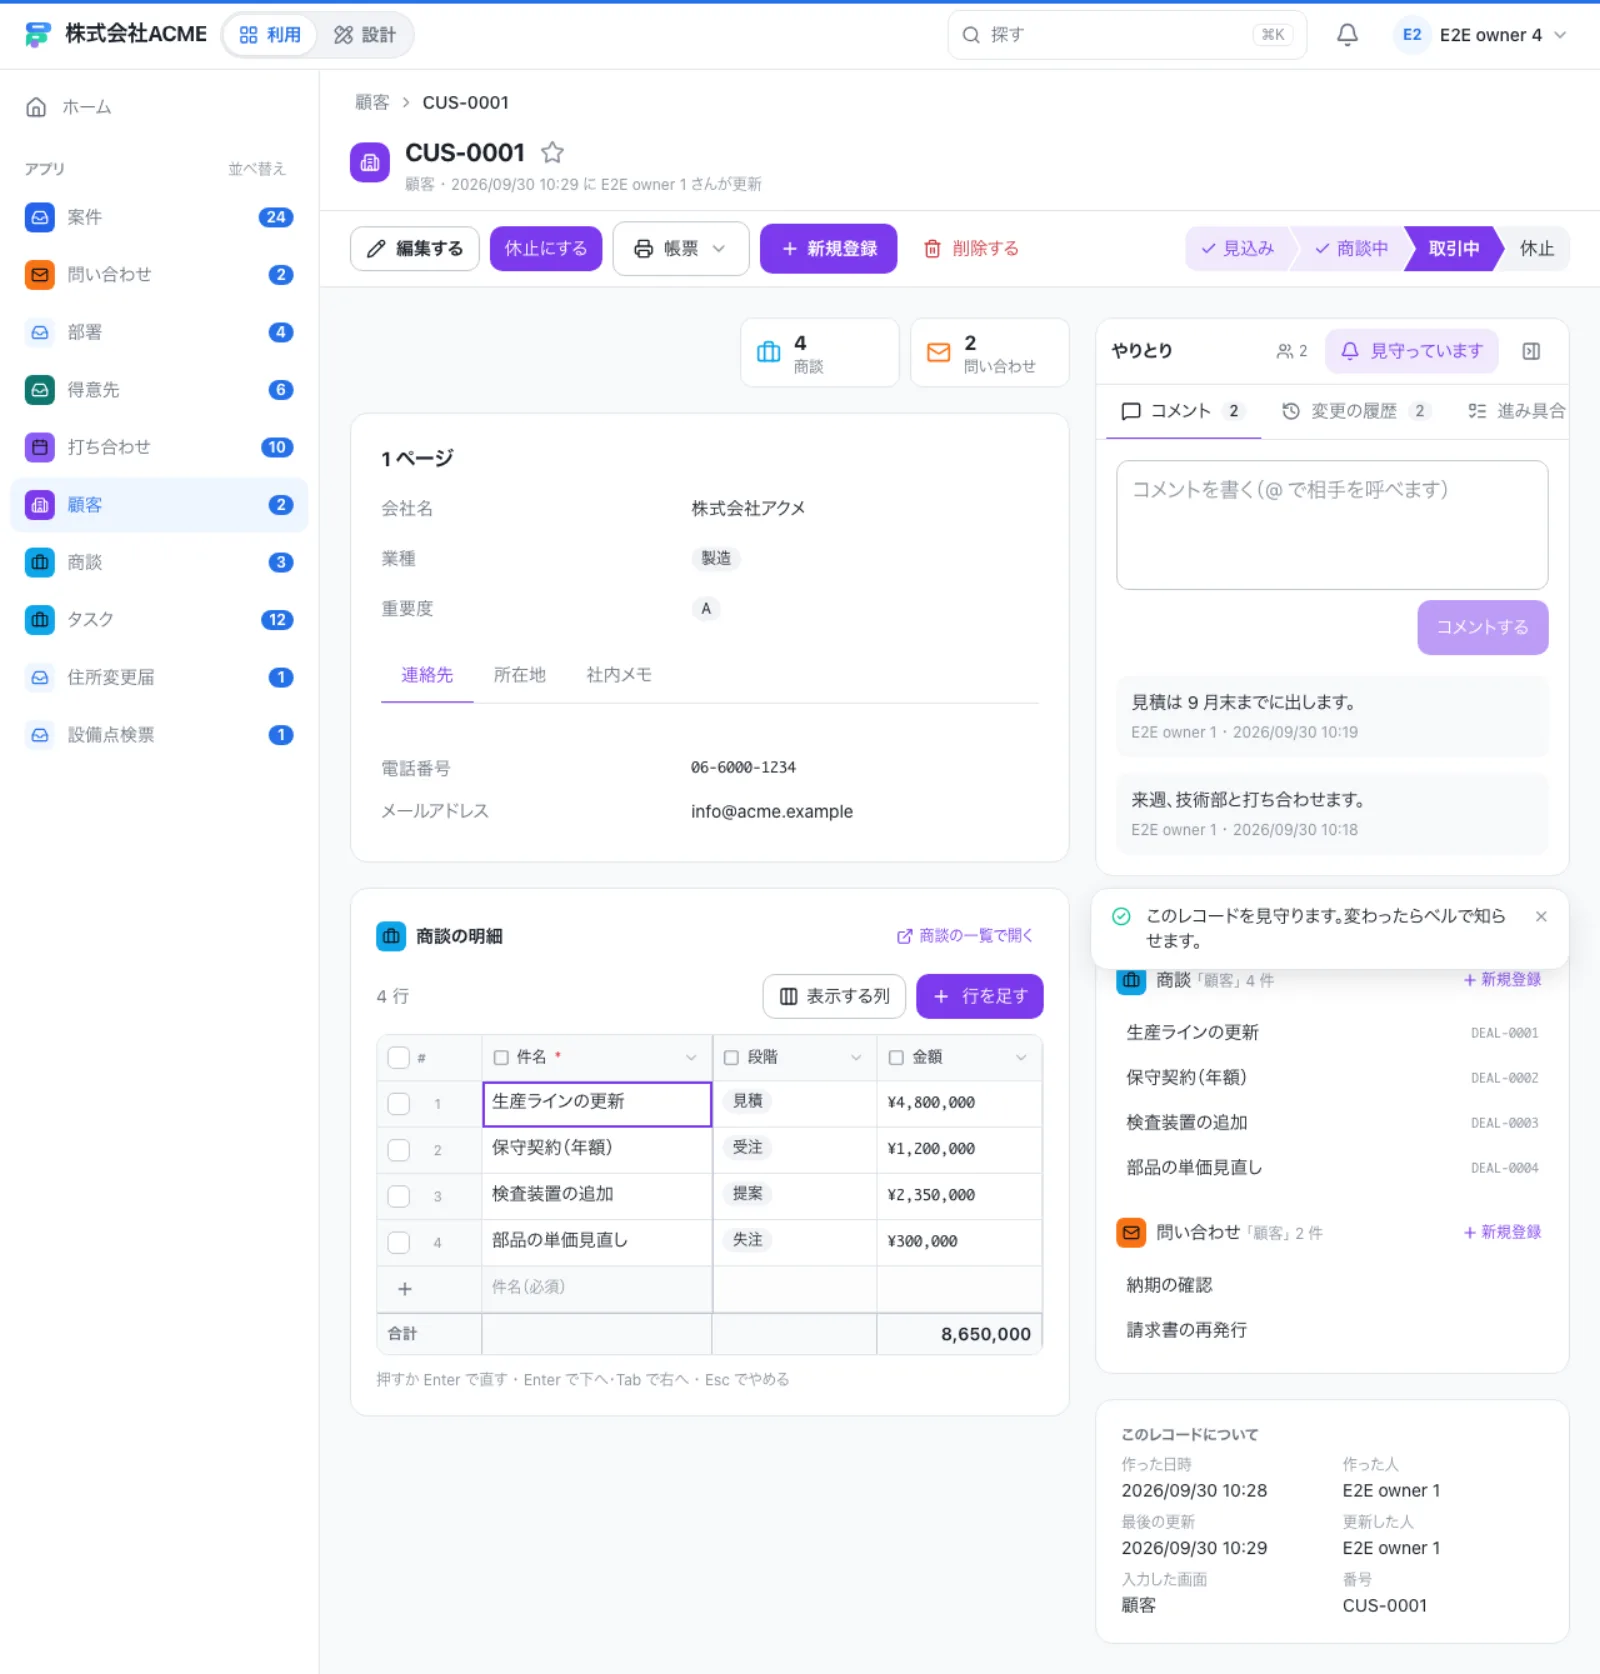The height and width of the screenshot is (1674, 1600).
Task: Check the row checkbox for 生産ラインの更新
Action: (x=398, y=1103)
